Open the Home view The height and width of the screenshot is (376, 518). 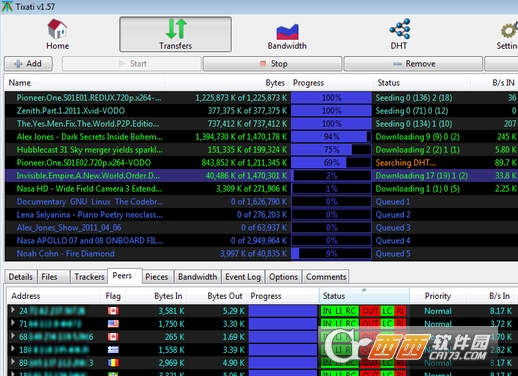[x=57, y=34]
